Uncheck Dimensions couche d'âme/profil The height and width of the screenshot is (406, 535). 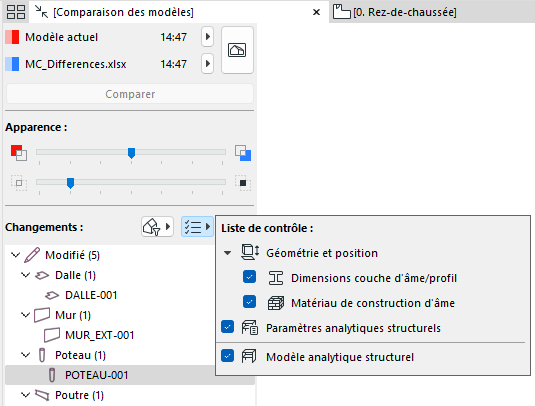(249, 277)
